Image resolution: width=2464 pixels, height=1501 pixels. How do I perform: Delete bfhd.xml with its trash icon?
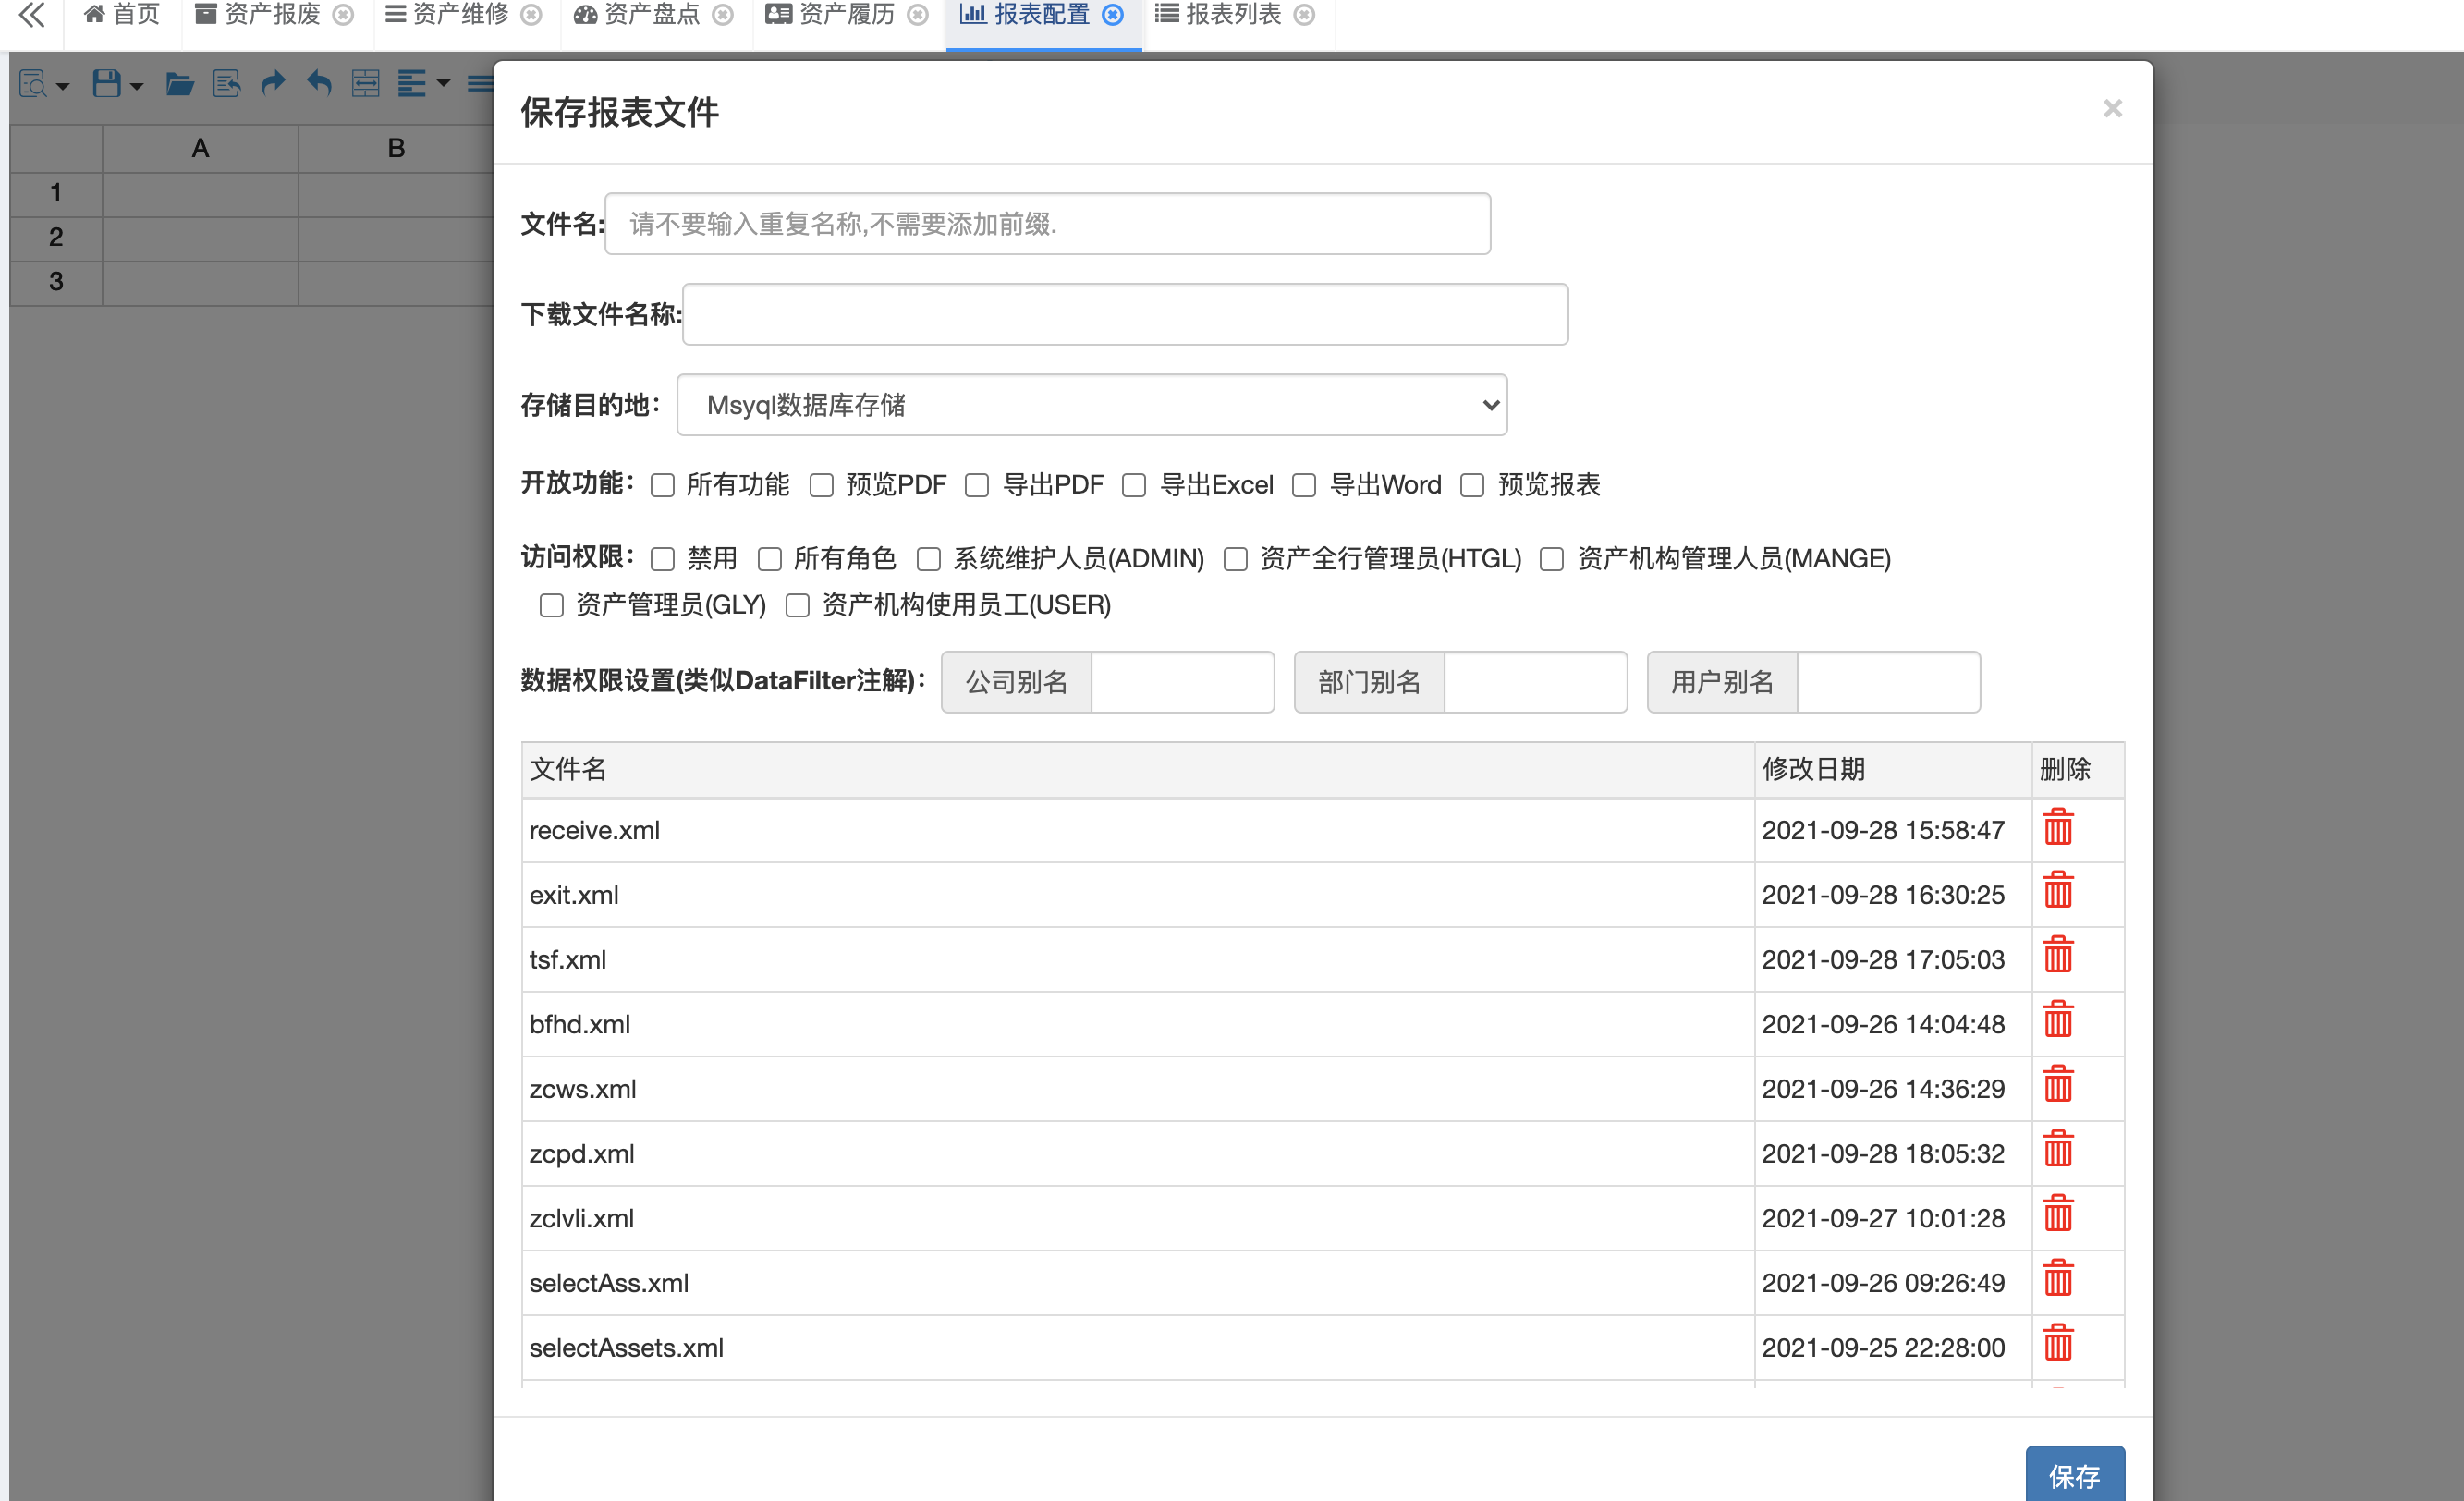(2058, 1020)
